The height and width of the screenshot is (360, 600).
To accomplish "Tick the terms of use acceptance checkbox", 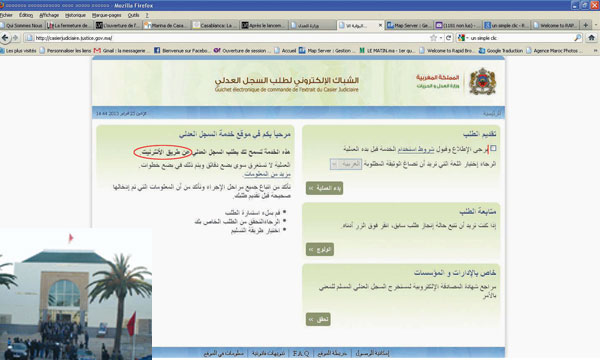I will pyautogui.click(x=493, y=148).
